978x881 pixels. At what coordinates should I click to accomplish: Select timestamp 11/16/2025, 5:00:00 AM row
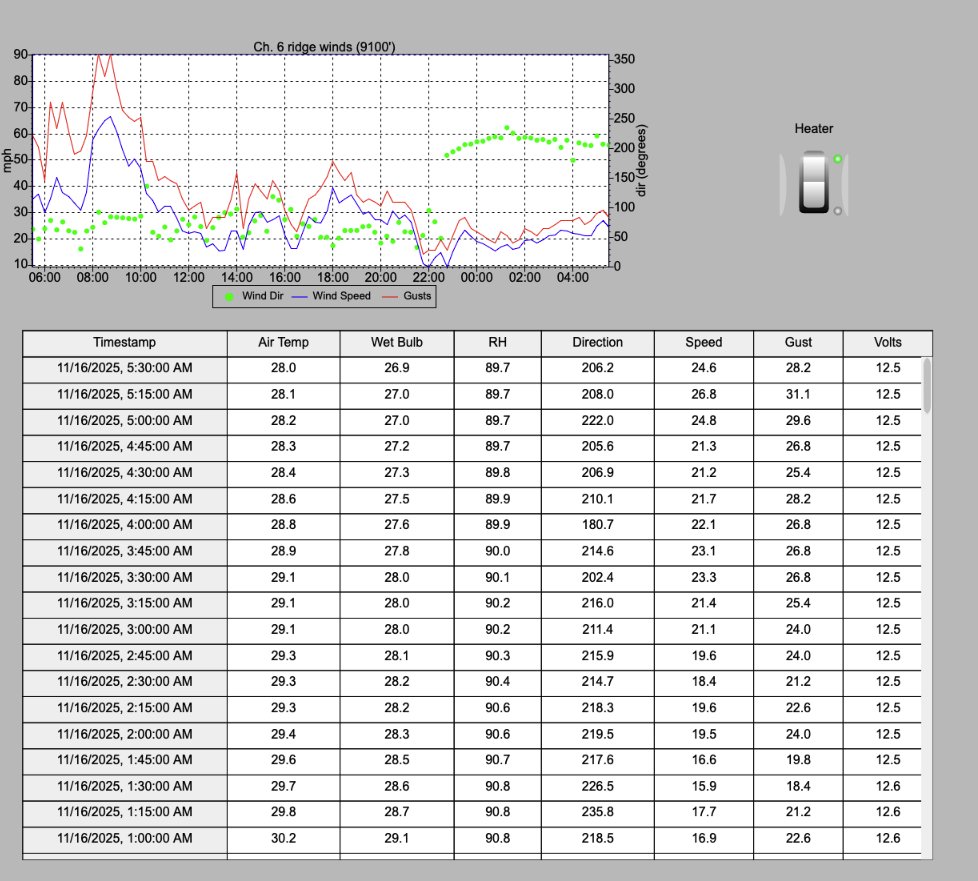[472, 421]
